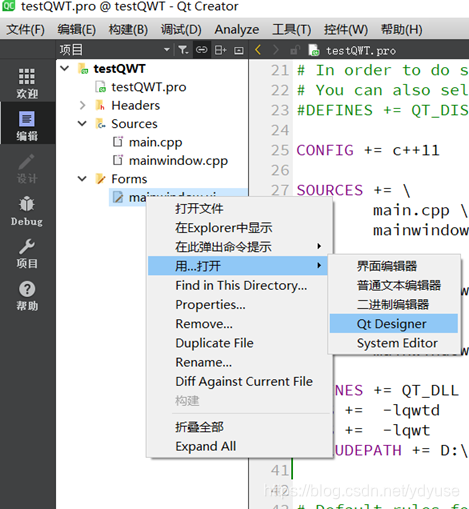Open the Analyze menu

pos(237,30)
